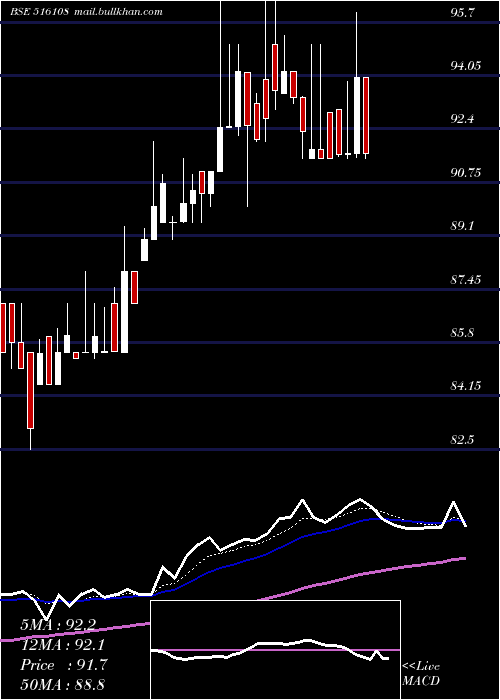Click the 92.4 price axis label
The image size is (500, 700).
click(x=463, y=119)
